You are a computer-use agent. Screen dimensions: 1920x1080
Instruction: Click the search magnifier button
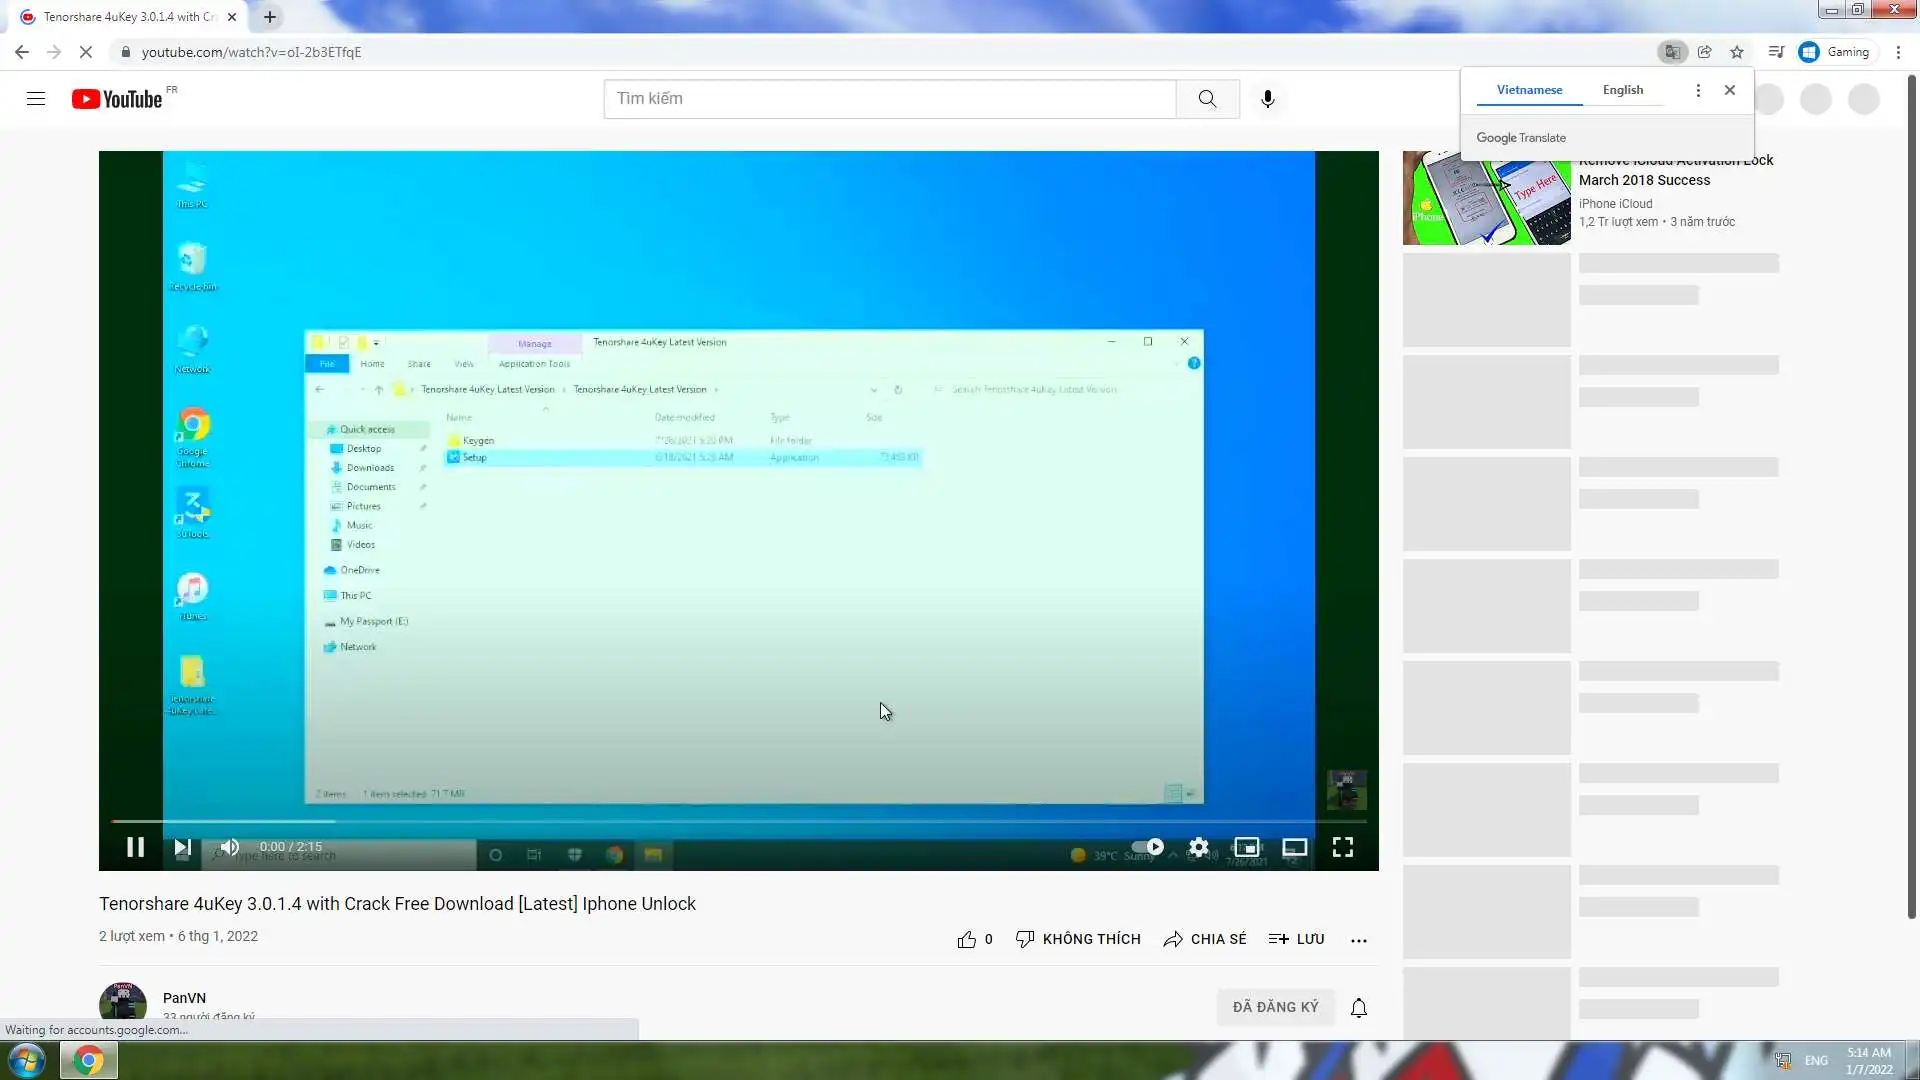(1207, 99)
